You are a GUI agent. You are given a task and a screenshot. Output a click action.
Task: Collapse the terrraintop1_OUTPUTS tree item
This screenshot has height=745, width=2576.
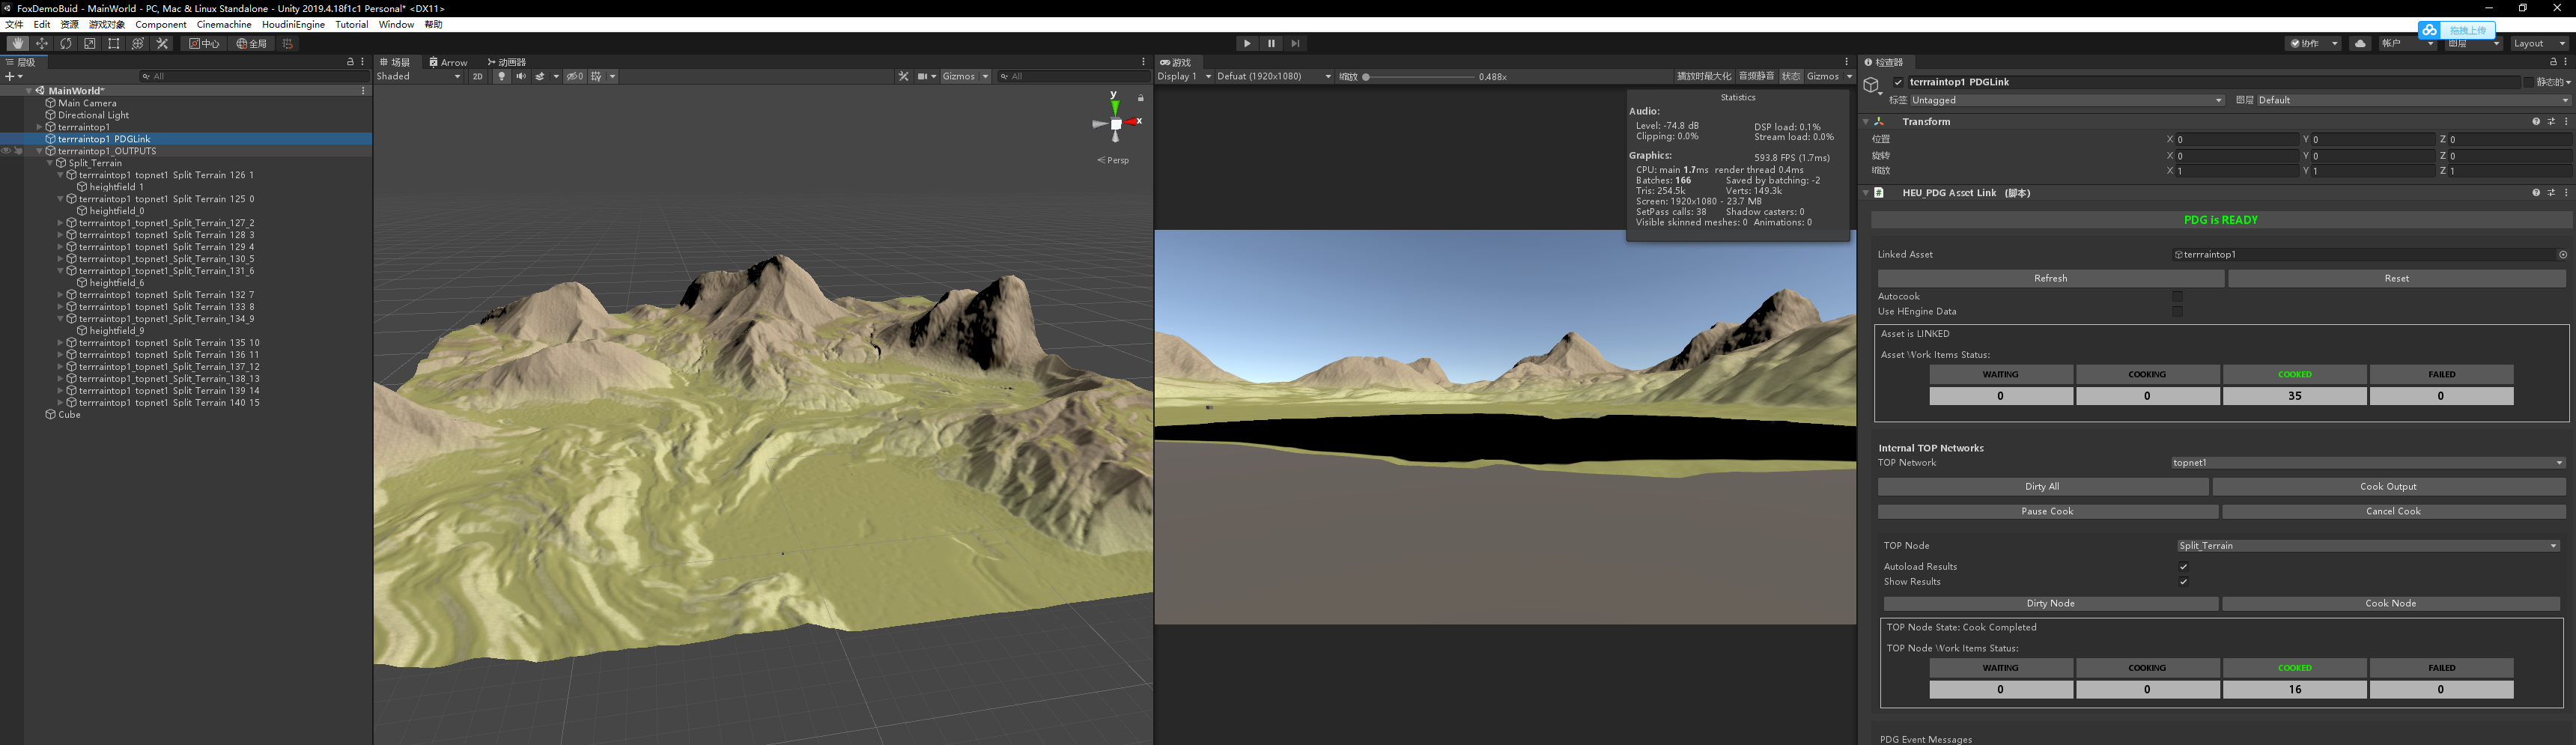40,152
